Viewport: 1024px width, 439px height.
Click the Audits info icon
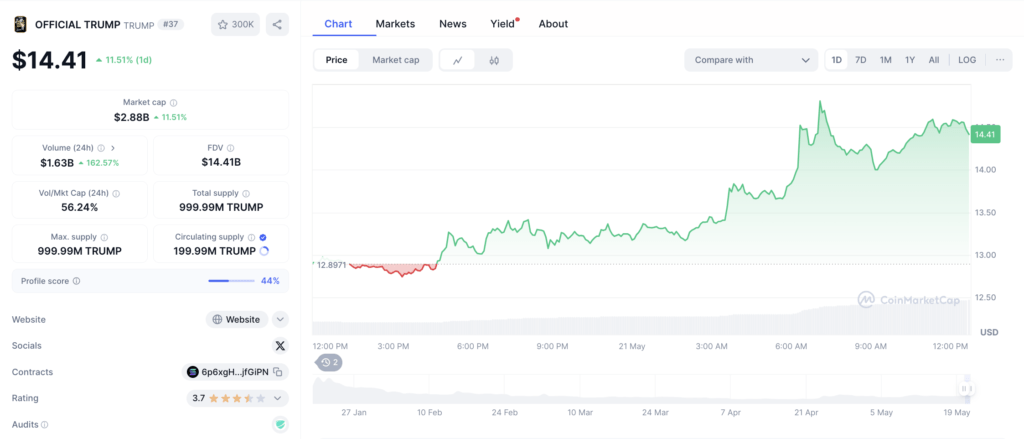[x=44, y=425]
